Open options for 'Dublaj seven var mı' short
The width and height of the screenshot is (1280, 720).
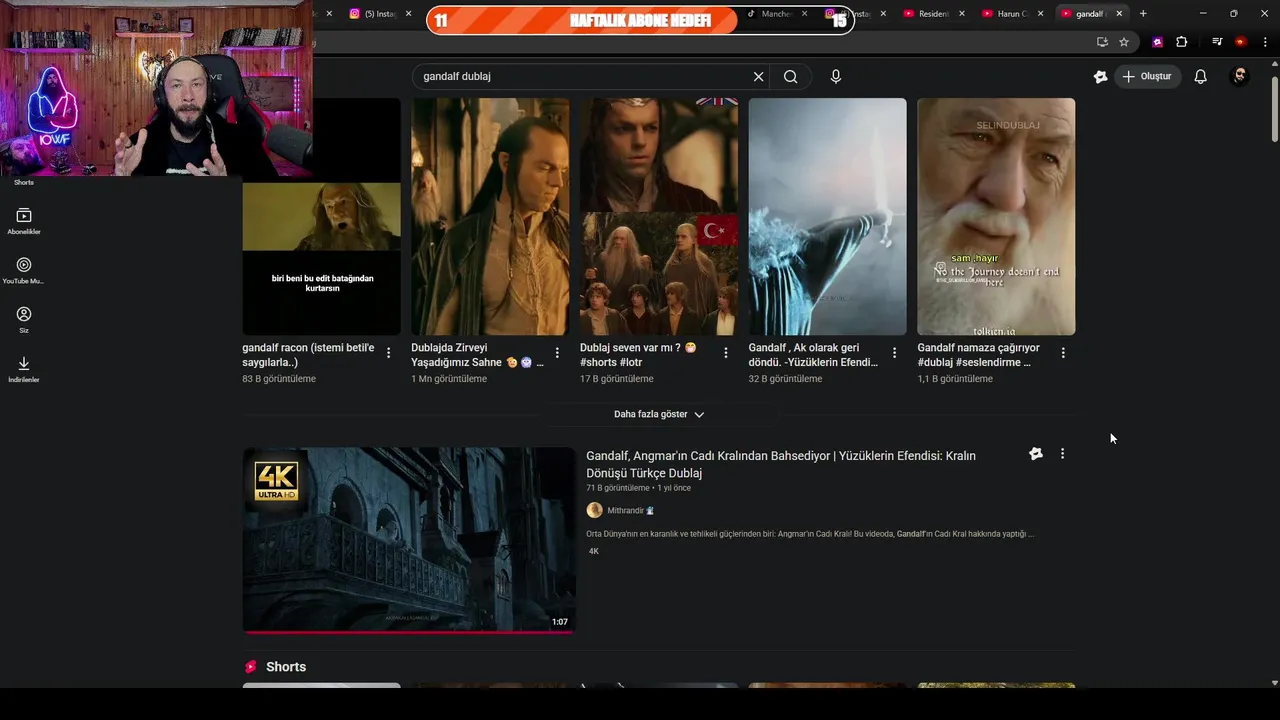726,353
